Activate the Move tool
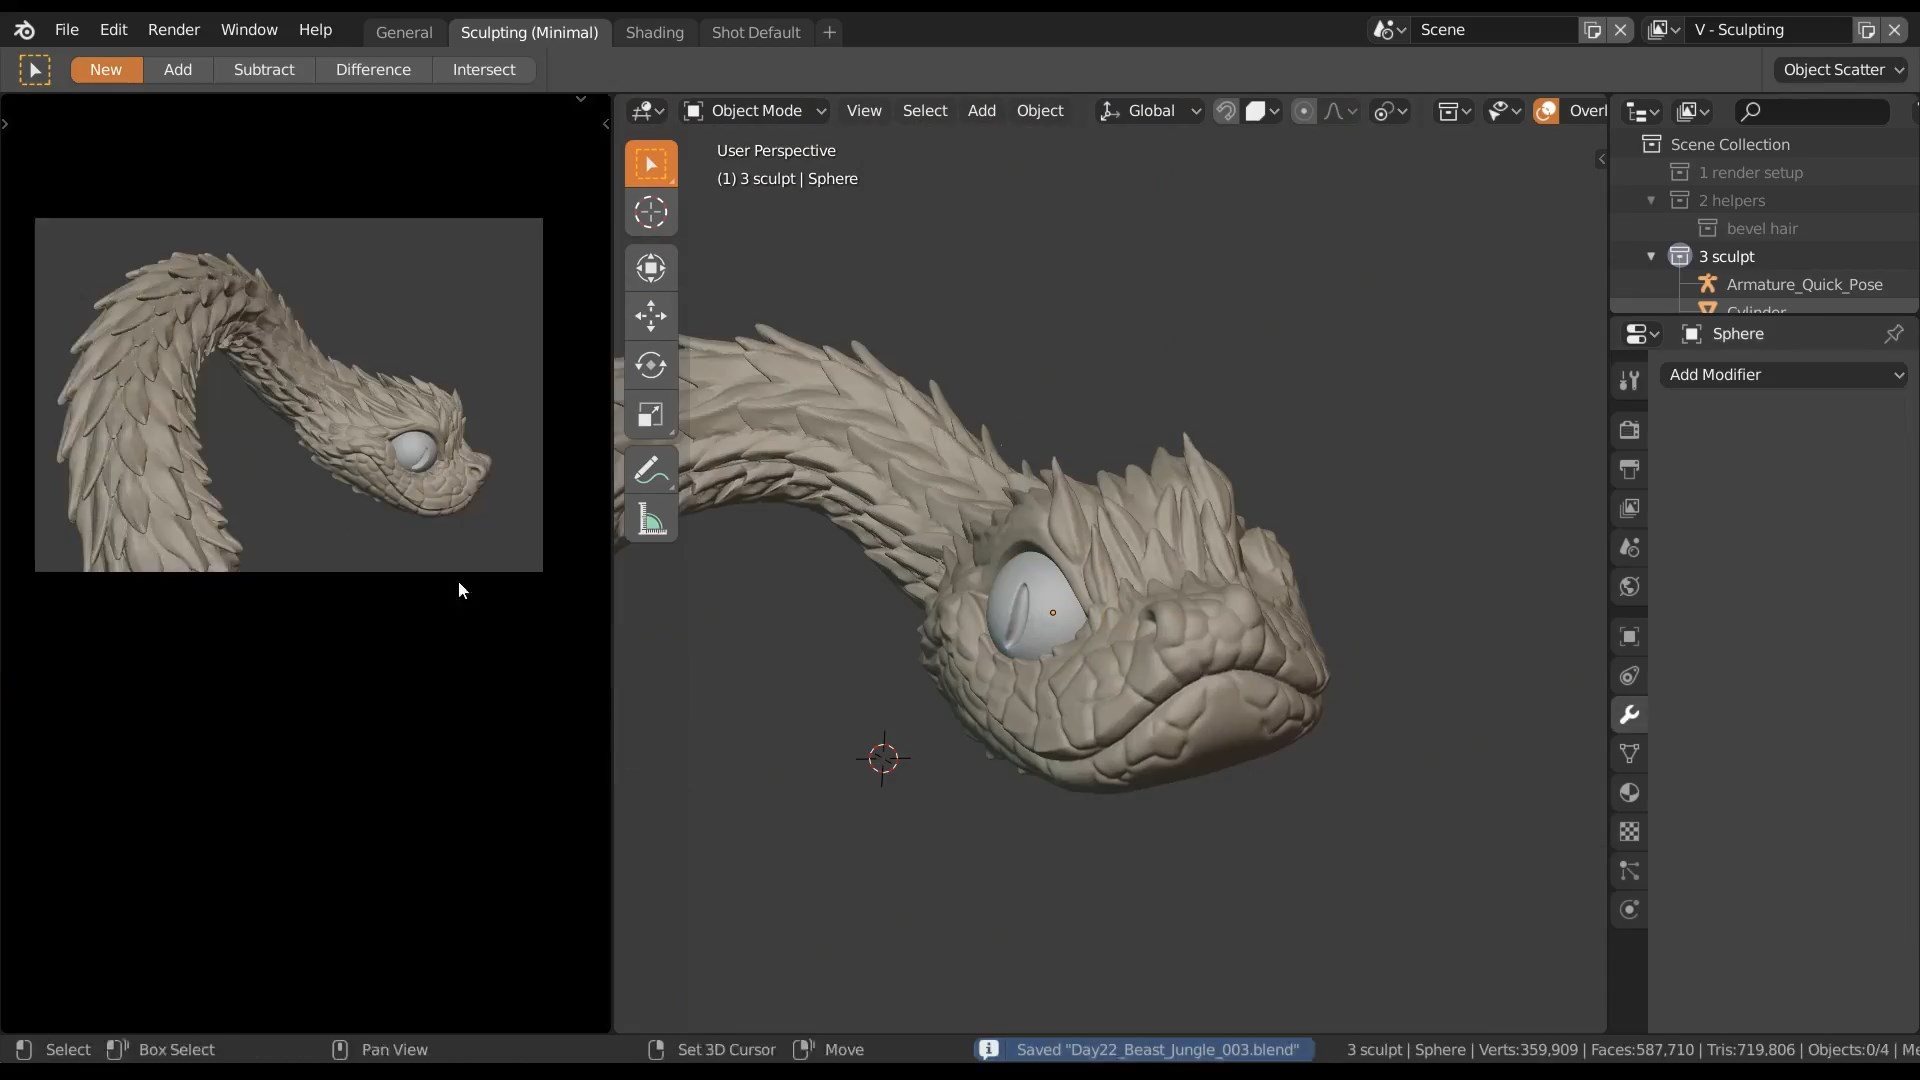 click(x=651, y=316)
